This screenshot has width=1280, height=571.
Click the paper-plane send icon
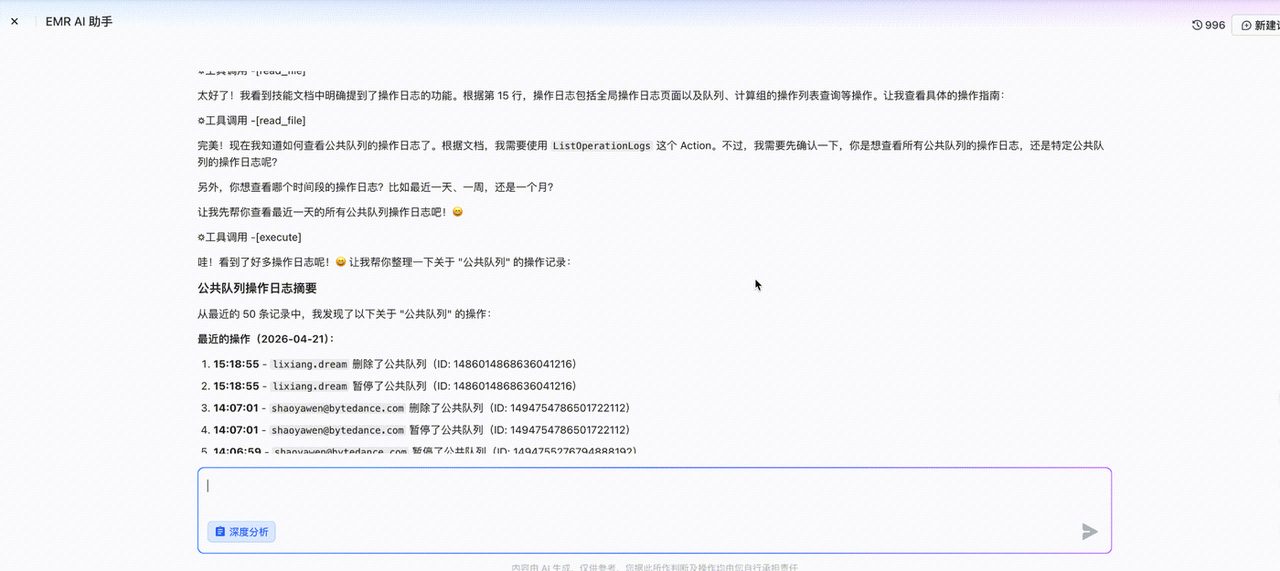[x=1090, y=532]
